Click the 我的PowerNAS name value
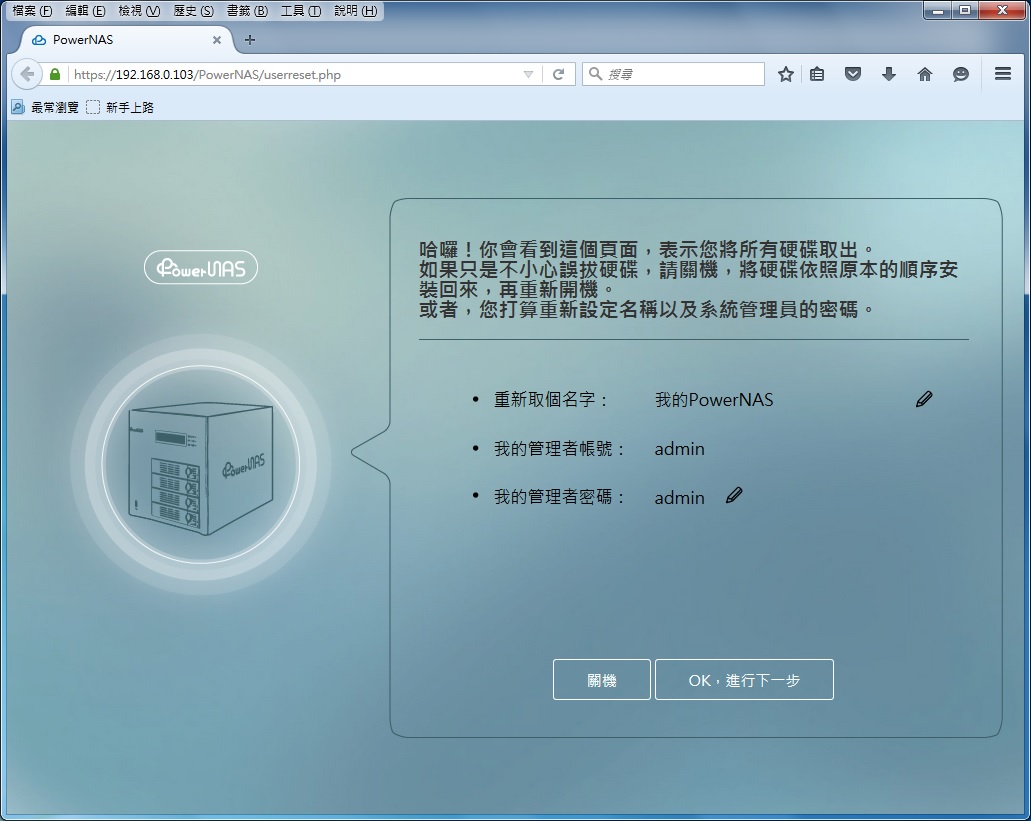 pyautogui.click(x=714, y=400)
